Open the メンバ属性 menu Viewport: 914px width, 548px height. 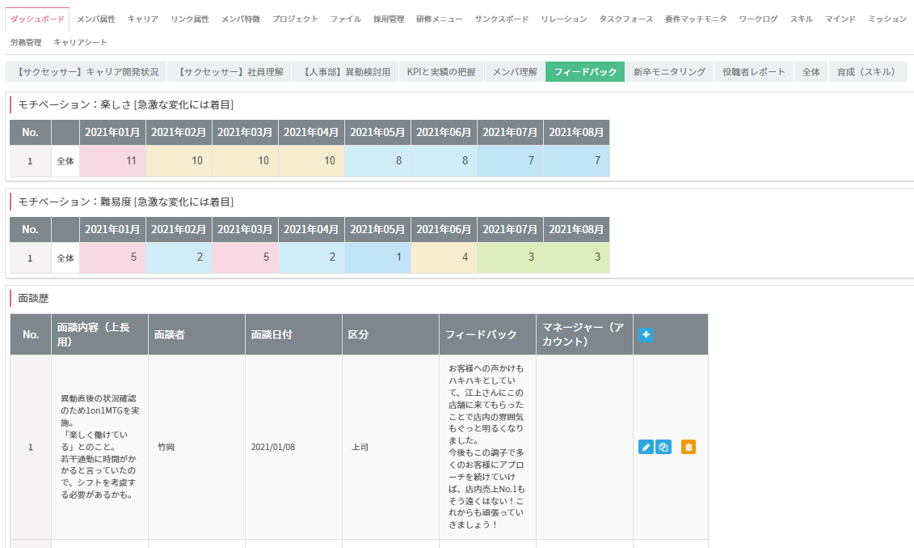(x=97, y=19)
